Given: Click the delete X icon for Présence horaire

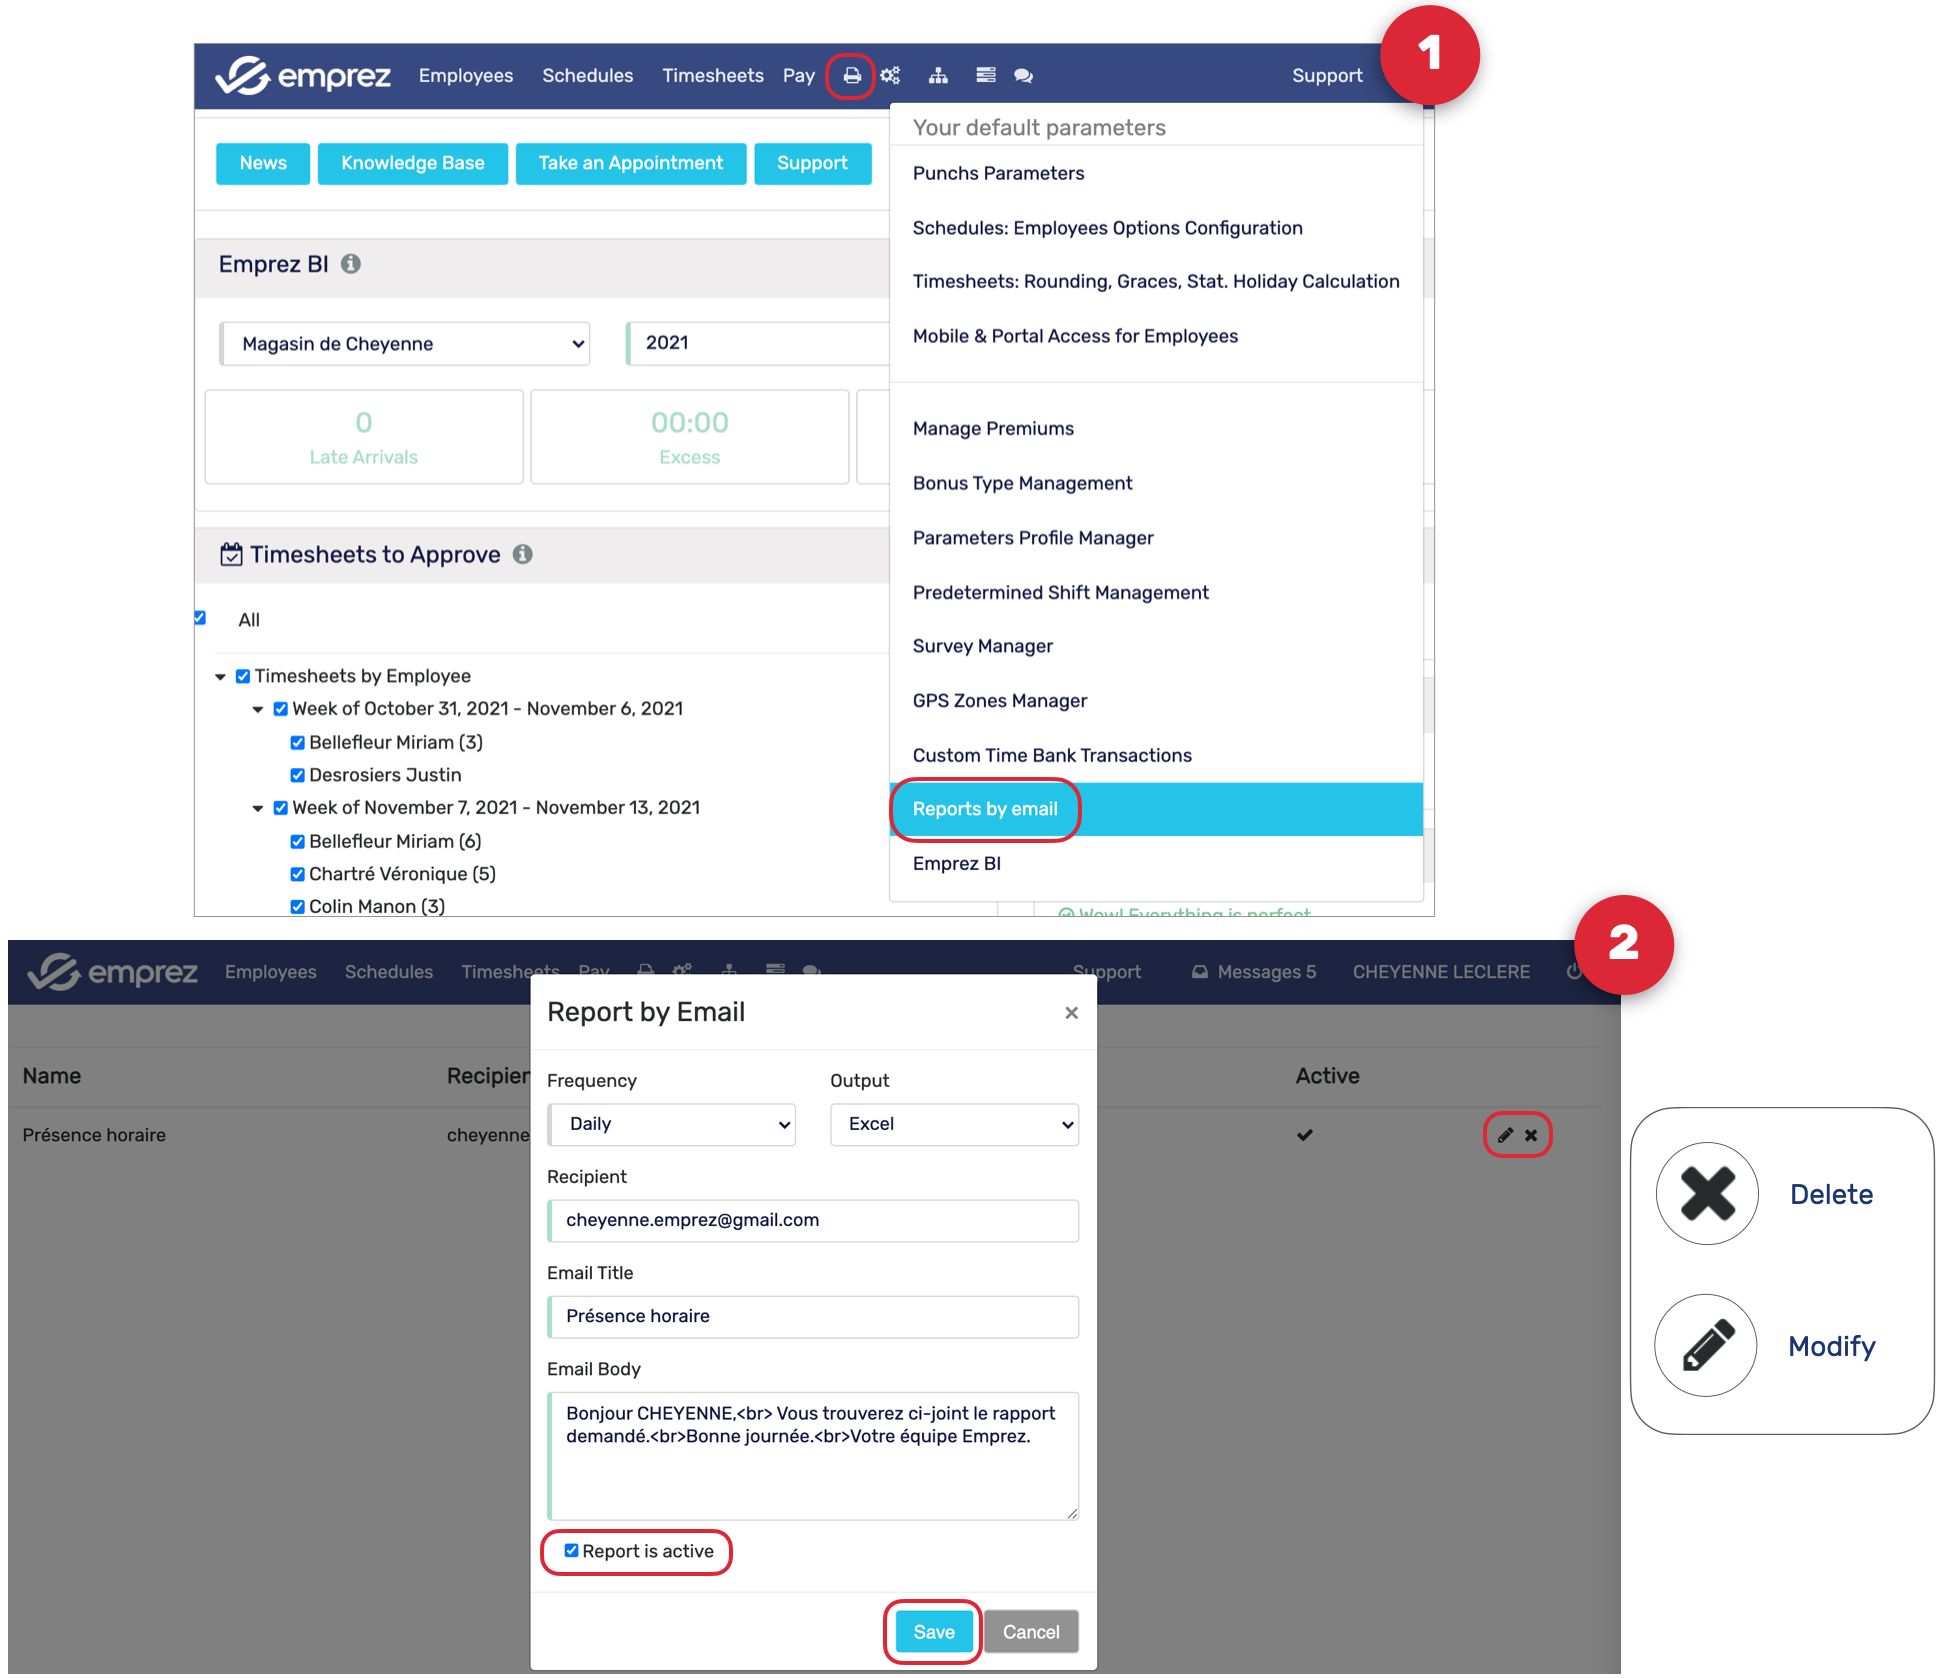Looking at the screenshot, I should coord(1531,1135).
